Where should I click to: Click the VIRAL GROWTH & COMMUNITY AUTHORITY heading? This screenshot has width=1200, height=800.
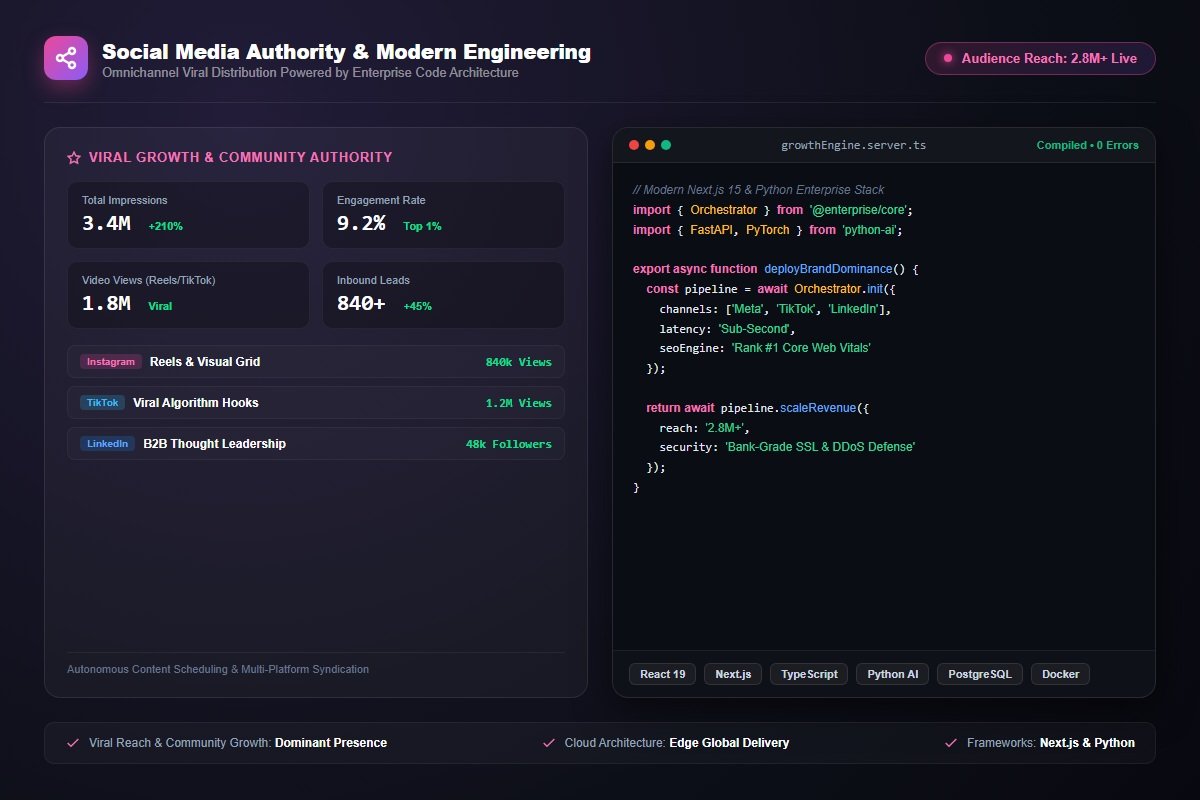(x=240, y=157)
